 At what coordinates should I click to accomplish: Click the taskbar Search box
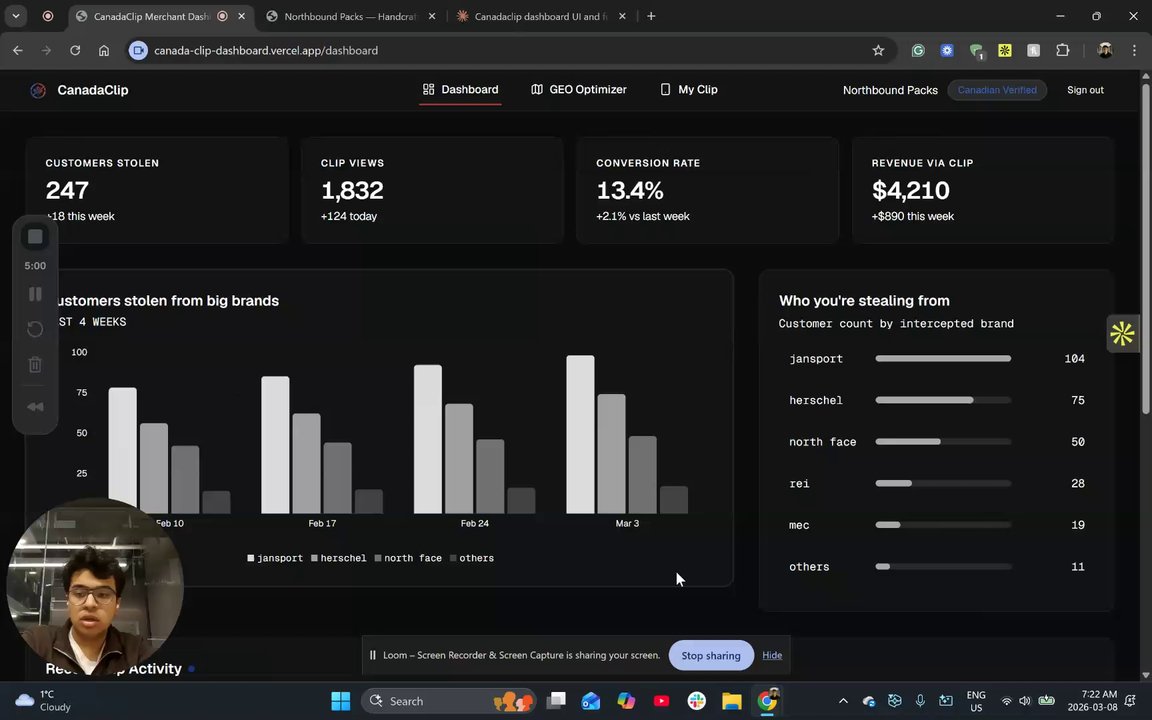448,701
